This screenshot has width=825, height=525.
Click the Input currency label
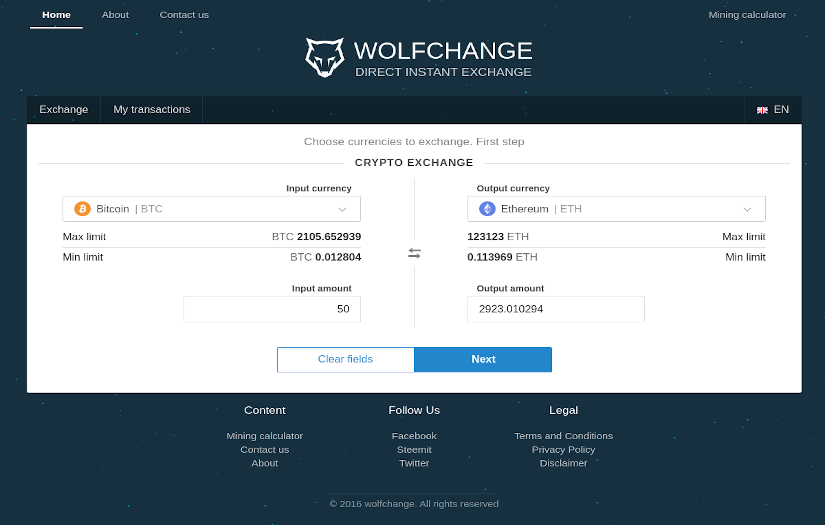point(319,188)
